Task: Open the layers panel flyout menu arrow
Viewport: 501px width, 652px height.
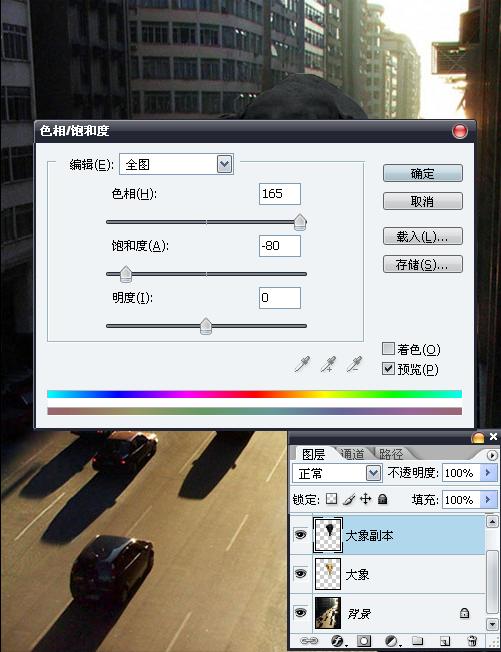Action: pyautogui.click(x=492, y=455)
